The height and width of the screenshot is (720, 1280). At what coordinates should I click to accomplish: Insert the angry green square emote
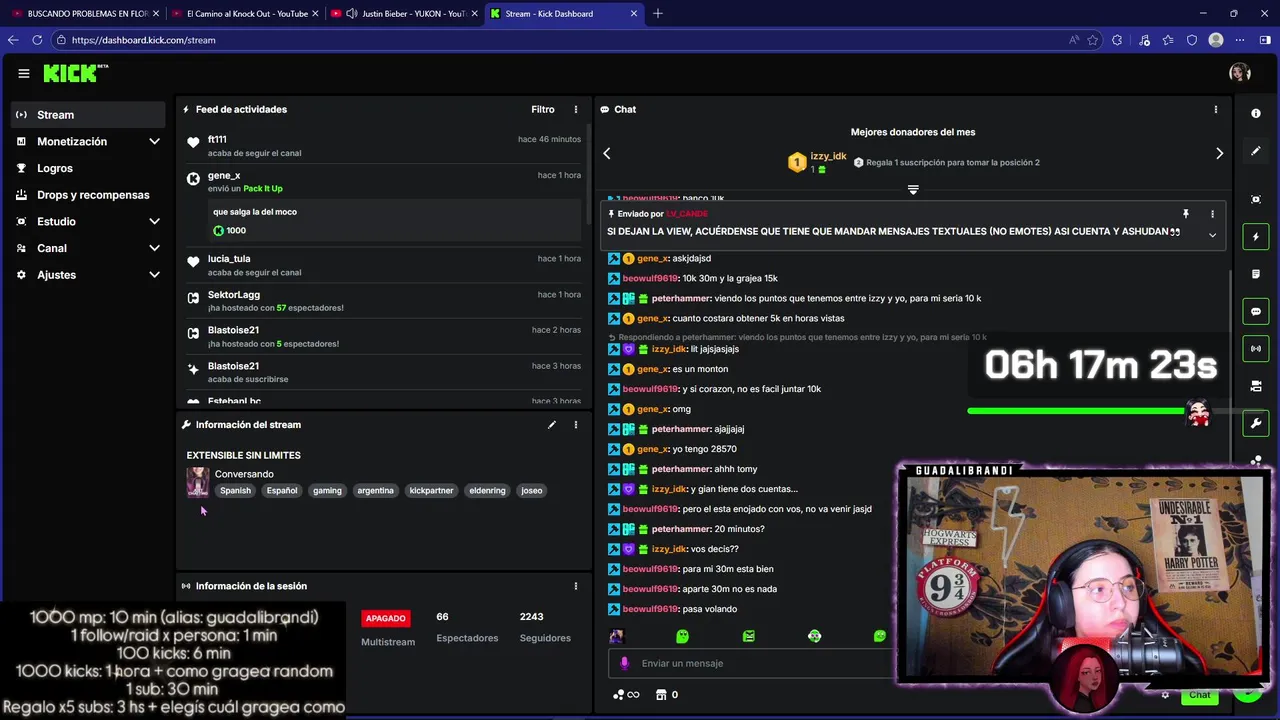click(x=748, y=636)
